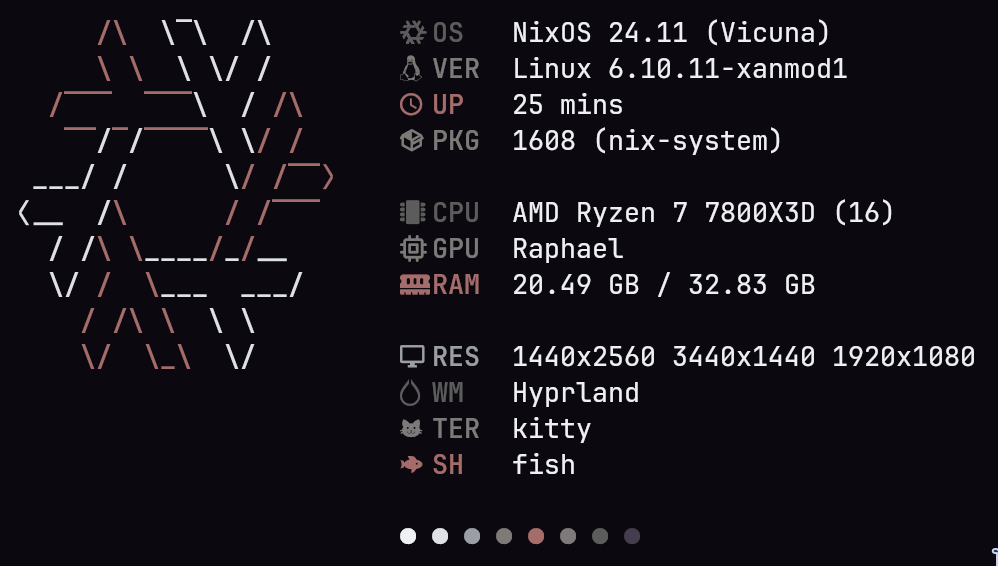Click the text '1608 (nix-system)'

647,141
